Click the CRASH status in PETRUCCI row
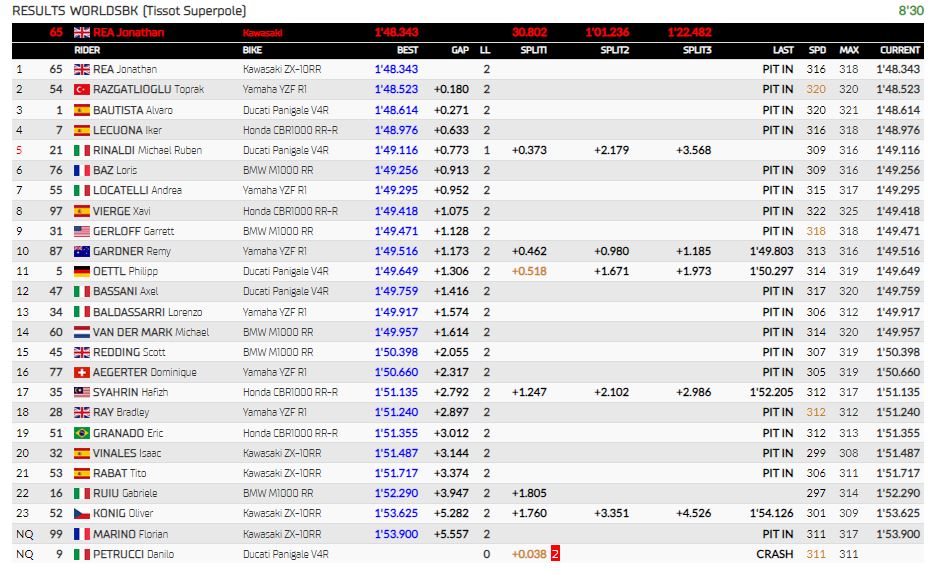This screenshot has width=949, height=575. coord(775,554)
